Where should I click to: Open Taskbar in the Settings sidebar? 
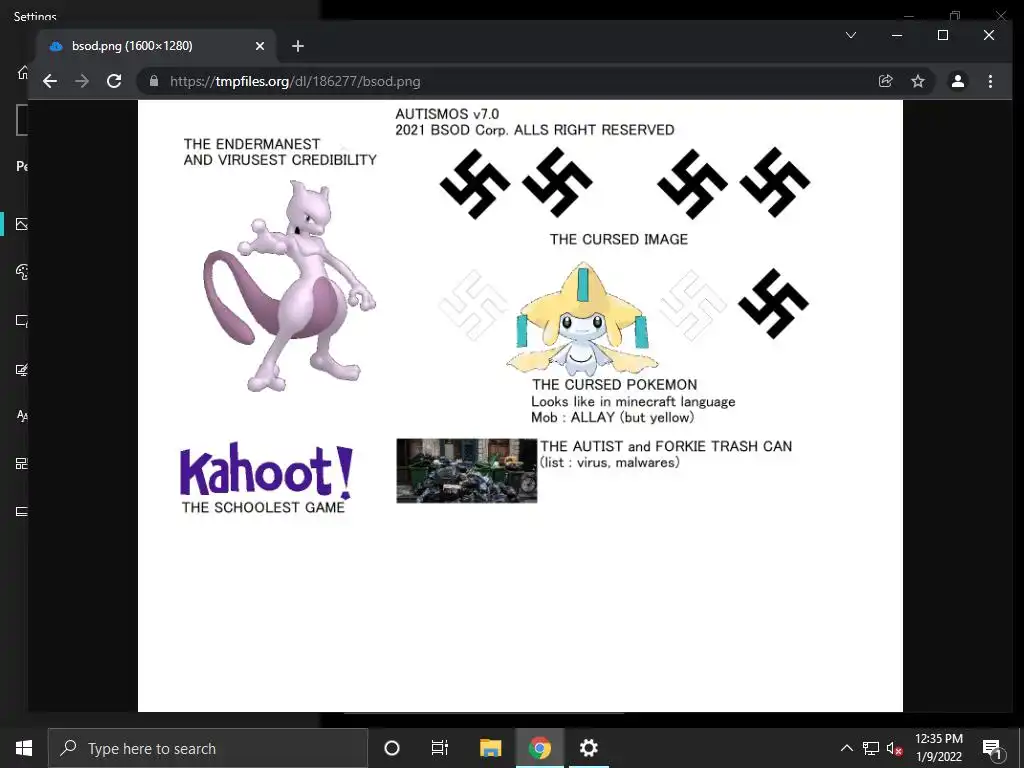(22, 511)
